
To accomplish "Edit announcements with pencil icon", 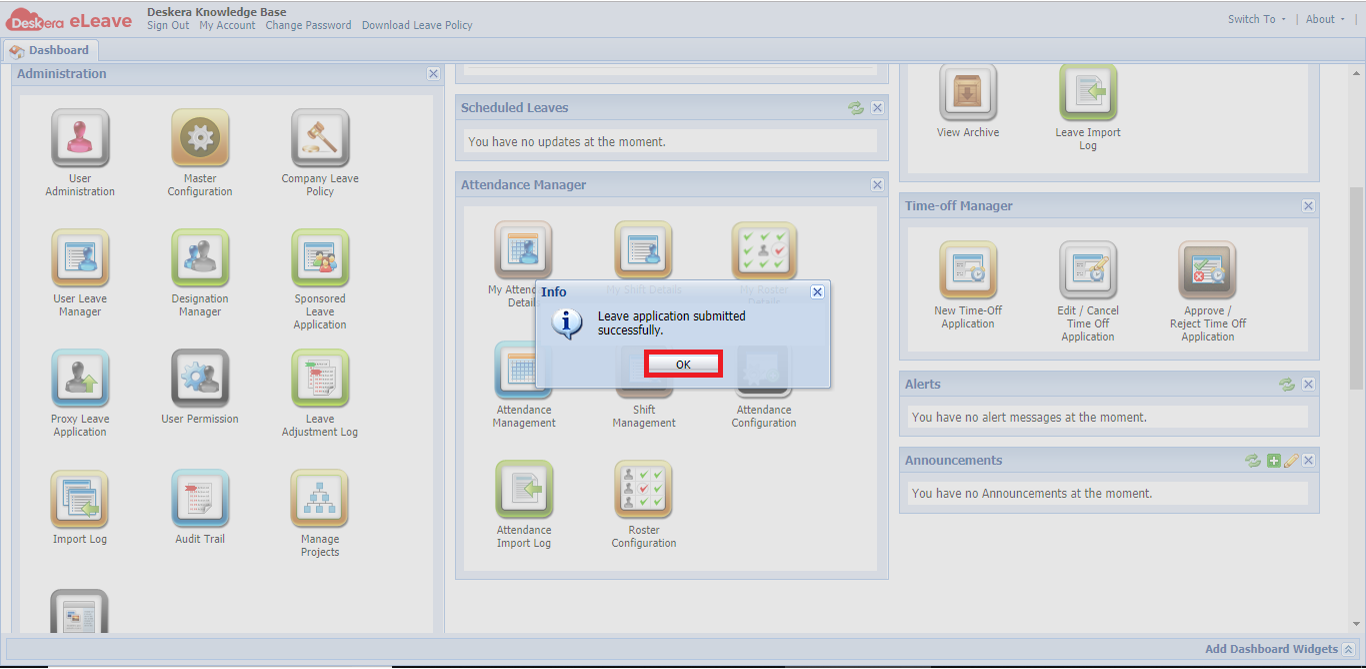I will click(1291, 461).
